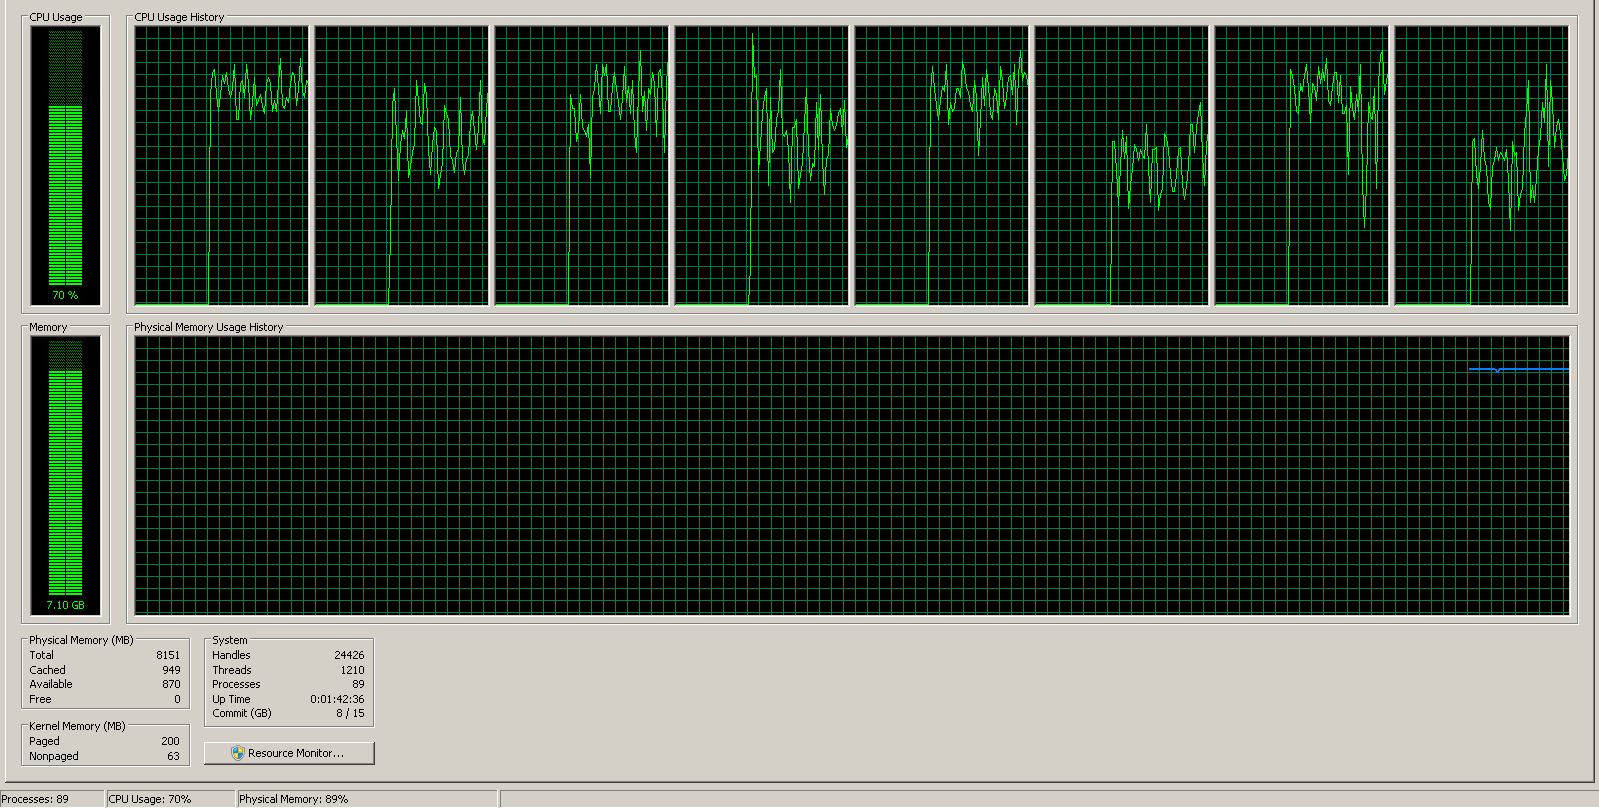Select the third CPU core history graph
The height and width of the screenshot is (808, 1599).
(x=581, y=165)
